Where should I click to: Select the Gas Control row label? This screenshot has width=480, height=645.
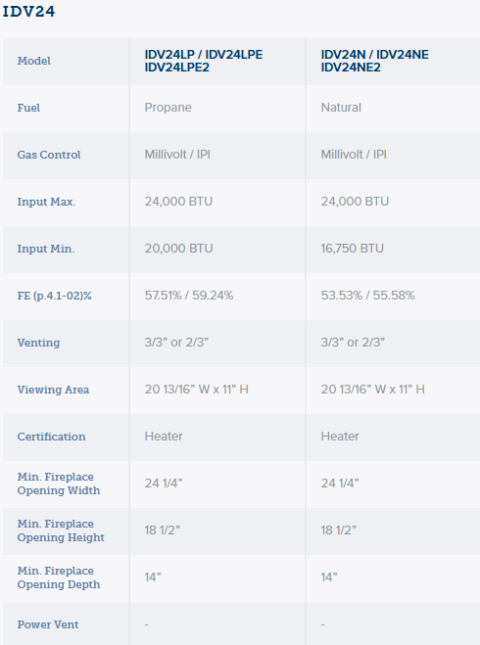(x=49, y=155)
